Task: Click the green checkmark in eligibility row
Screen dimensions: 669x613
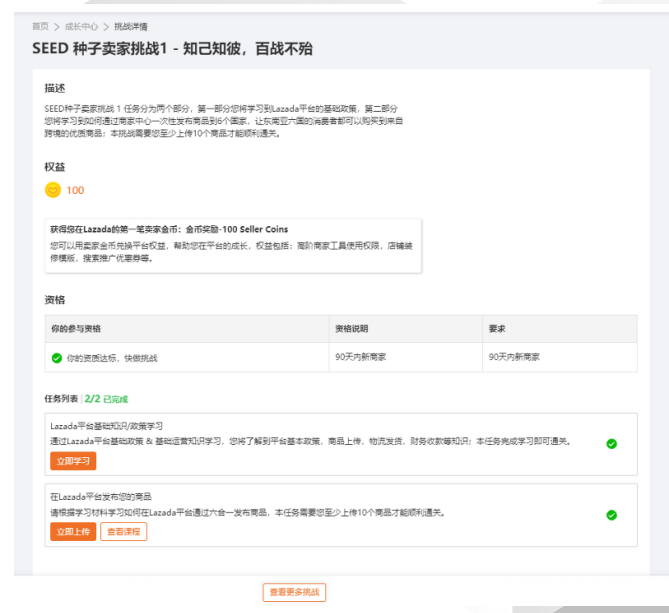Action: pos(57,357)
